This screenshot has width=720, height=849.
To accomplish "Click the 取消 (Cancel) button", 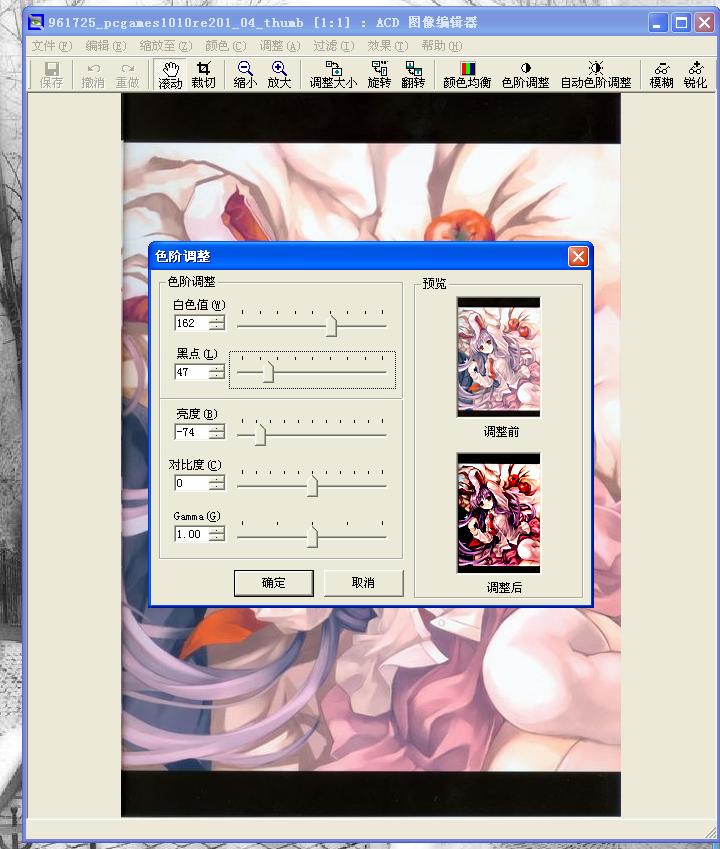I will [363, 583].
